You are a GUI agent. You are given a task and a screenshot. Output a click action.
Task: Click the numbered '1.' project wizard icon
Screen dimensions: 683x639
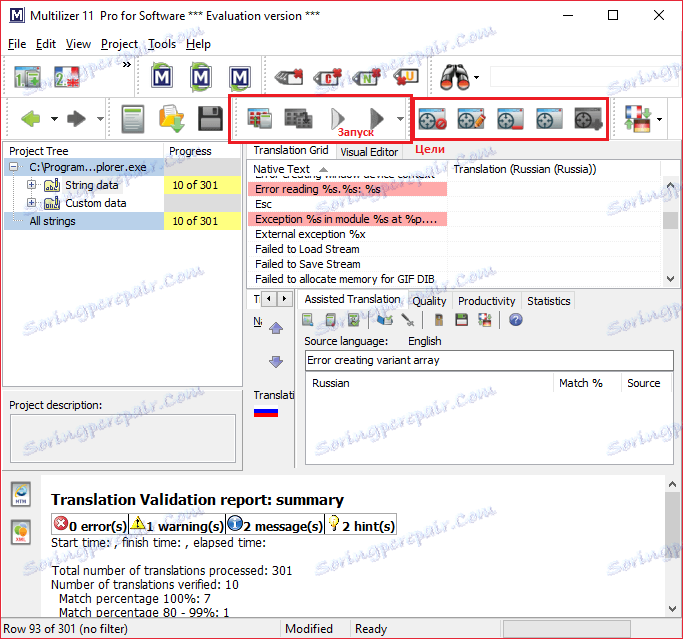[27, 77]
